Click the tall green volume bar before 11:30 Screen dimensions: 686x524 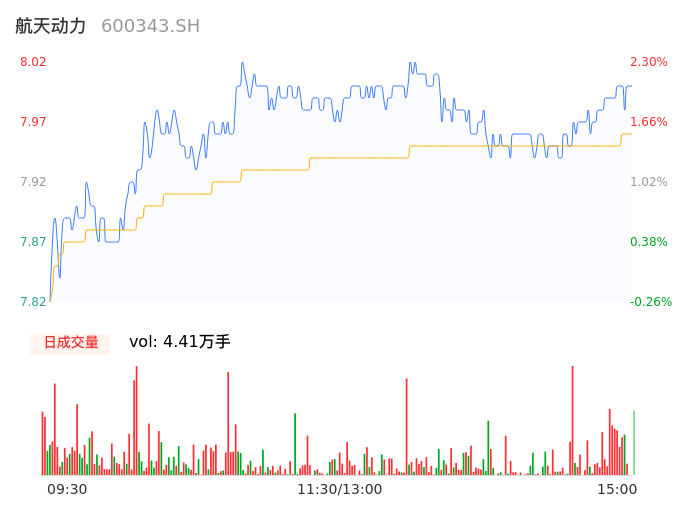point(295,445)
